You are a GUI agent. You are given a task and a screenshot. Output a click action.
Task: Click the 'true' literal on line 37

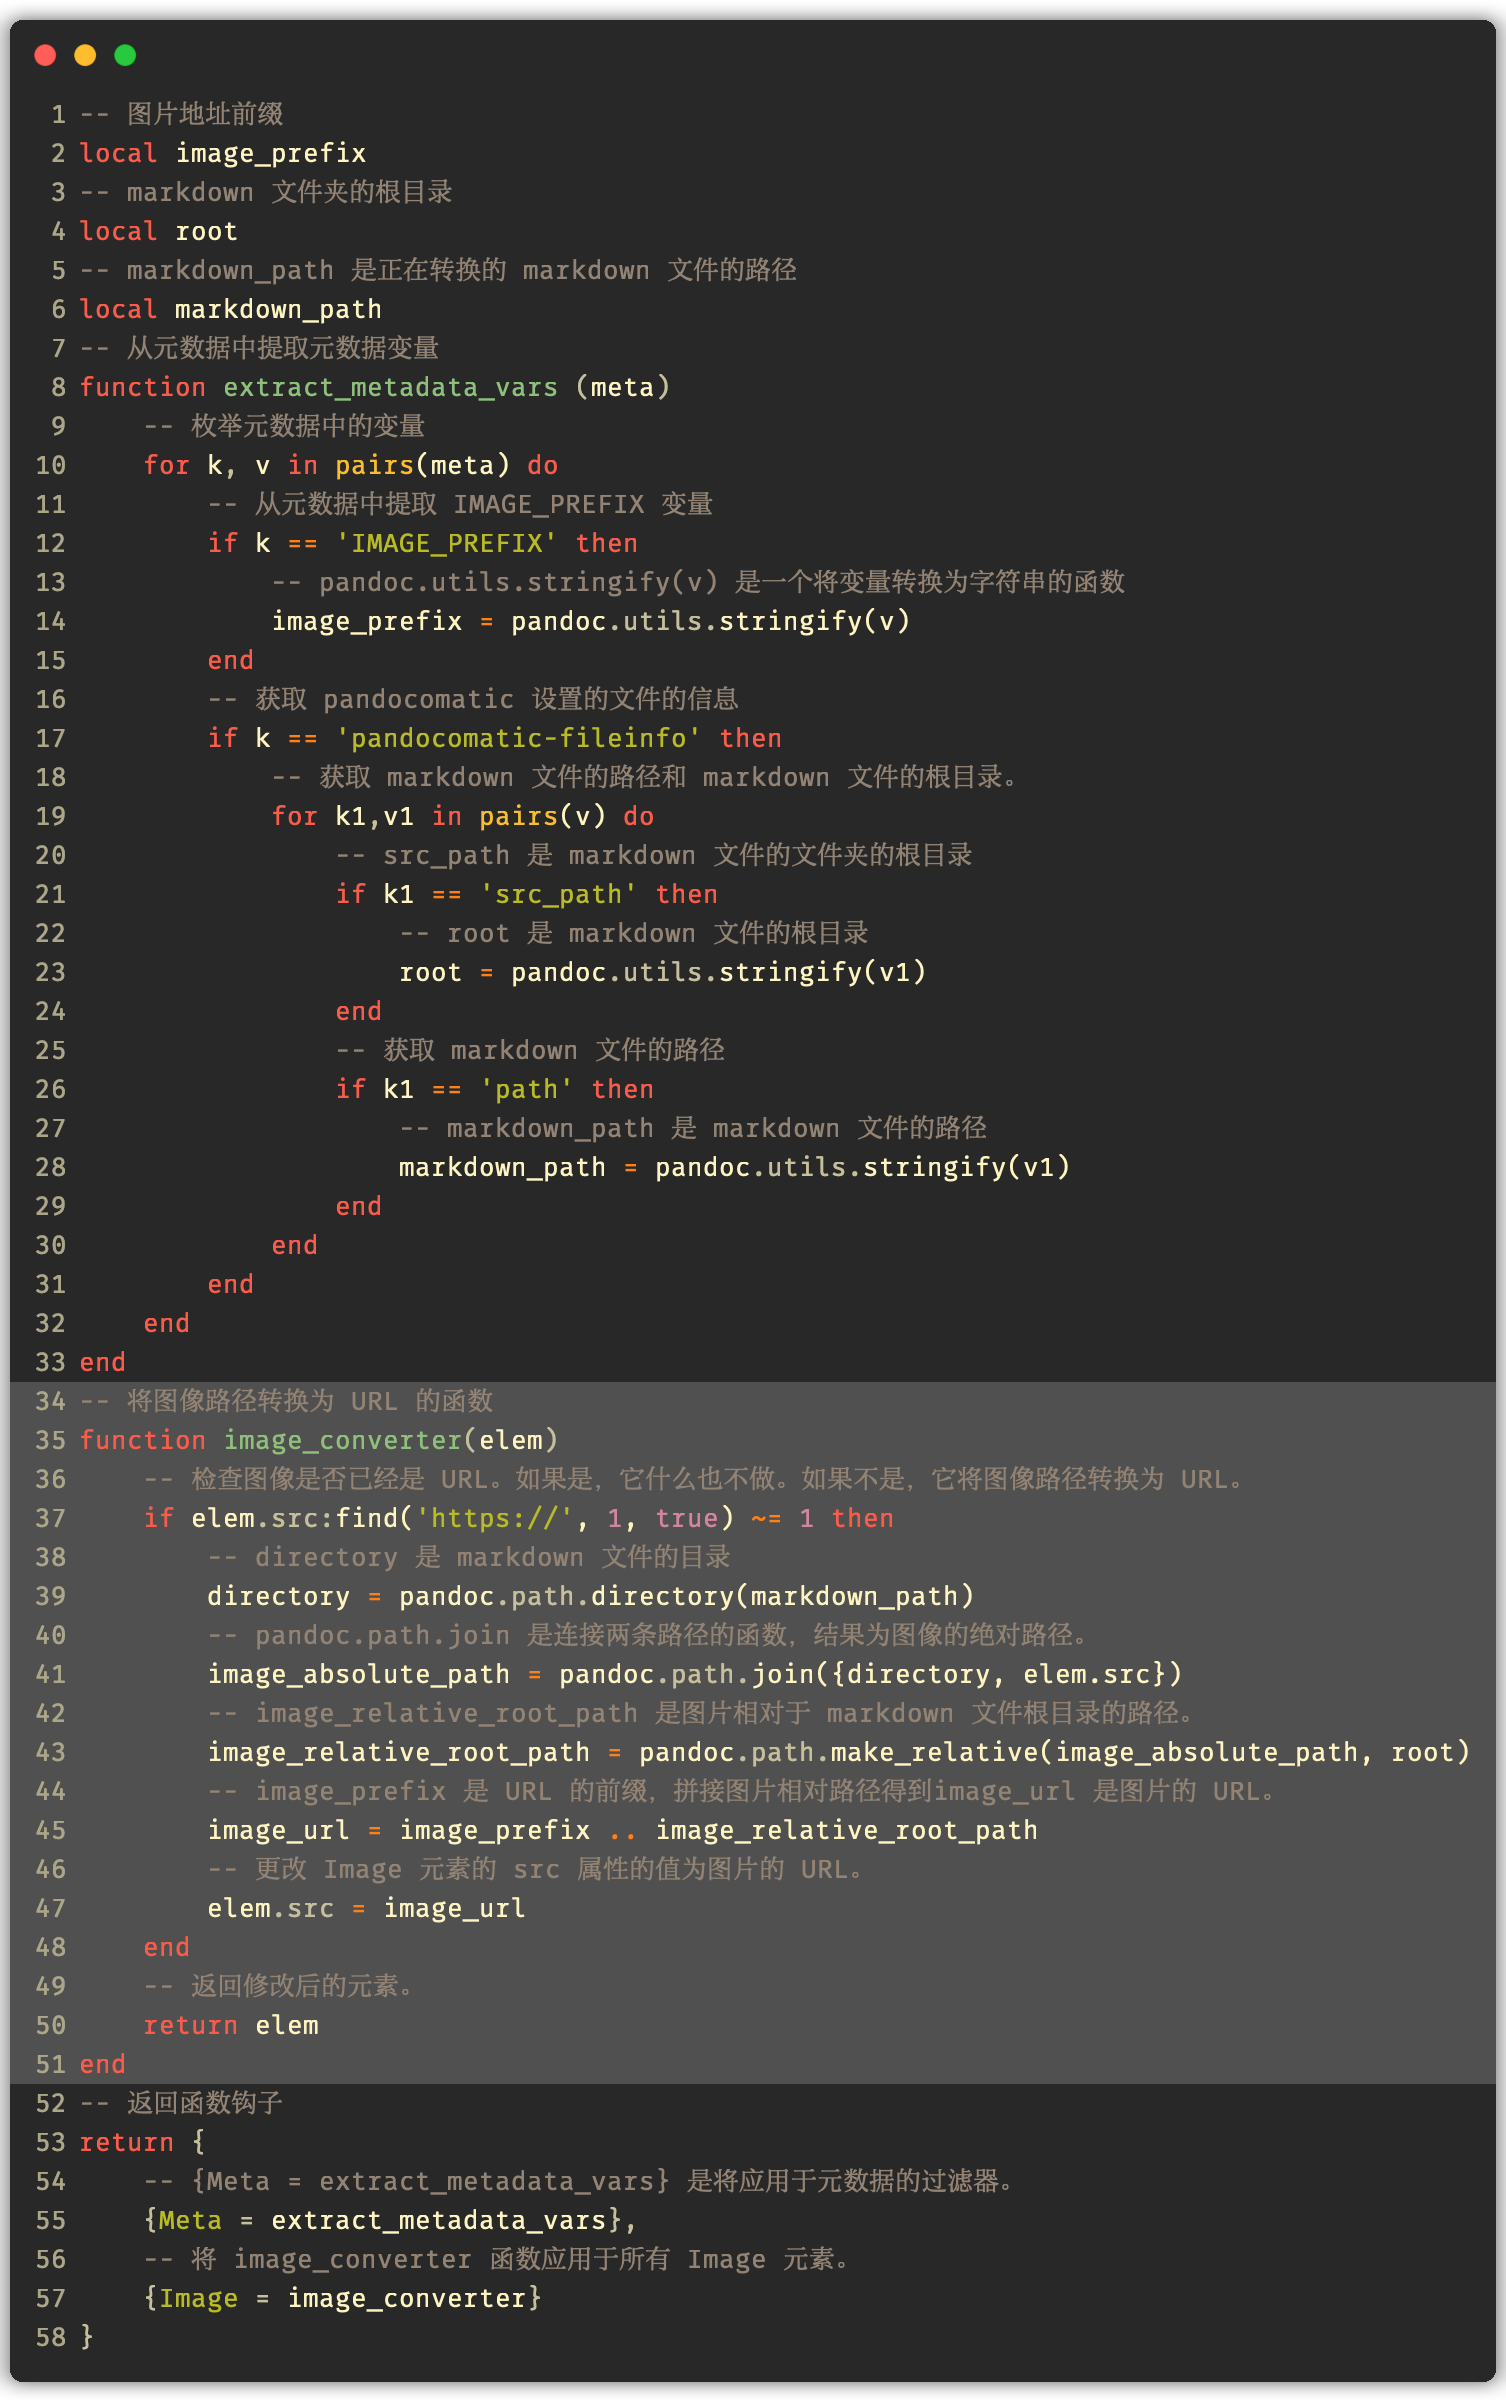tap(687, 1518)
